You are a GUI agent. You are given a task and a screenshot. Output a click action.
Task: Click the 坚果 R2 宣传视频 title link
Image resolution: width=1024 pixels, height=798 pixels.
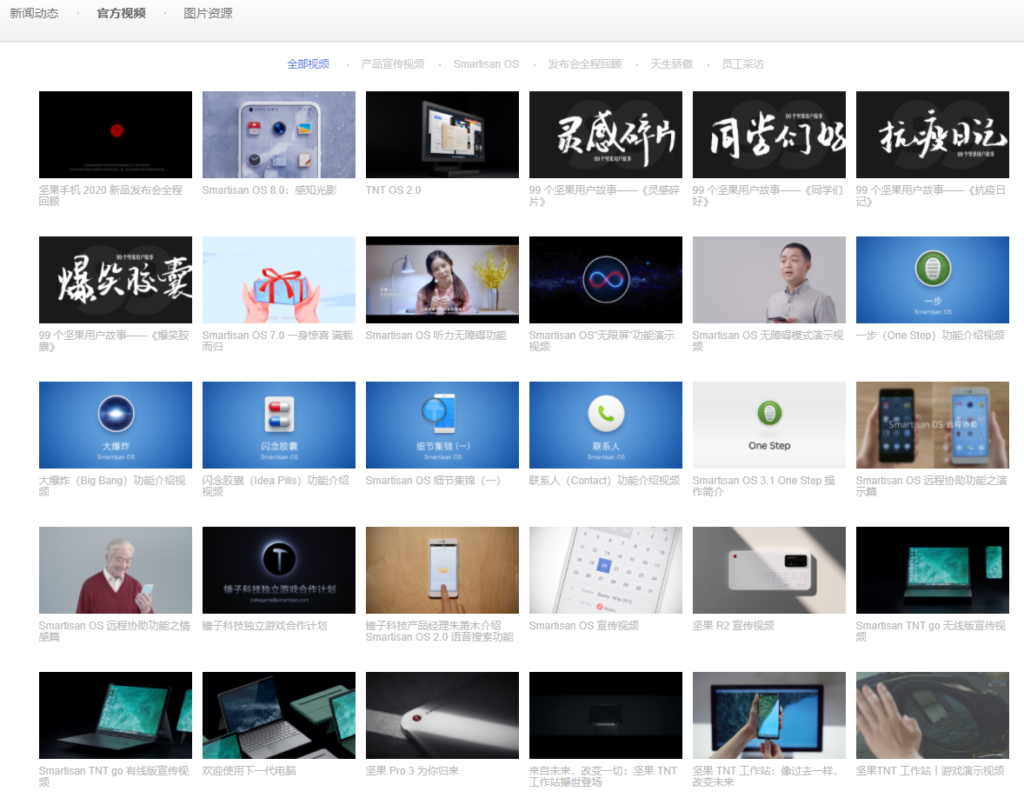click(x=733, y=626)
